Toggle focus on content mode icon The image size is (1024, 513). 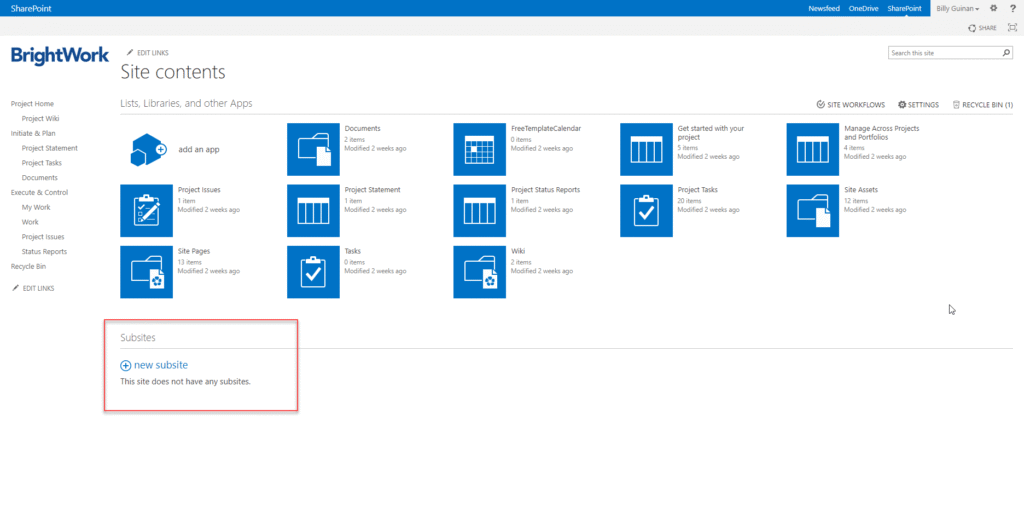(x=1012, y=28)
